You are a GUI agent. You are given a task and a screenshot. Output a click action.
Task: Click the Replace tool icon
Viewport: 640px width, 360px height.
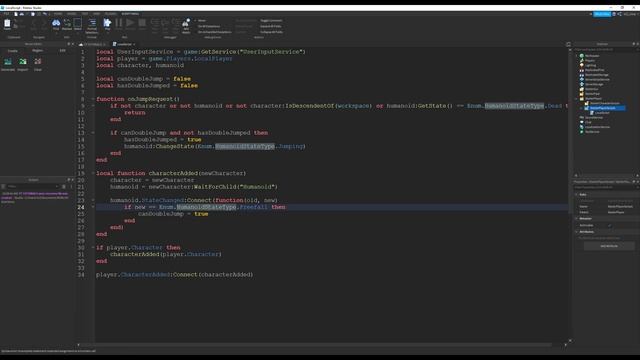67,24
